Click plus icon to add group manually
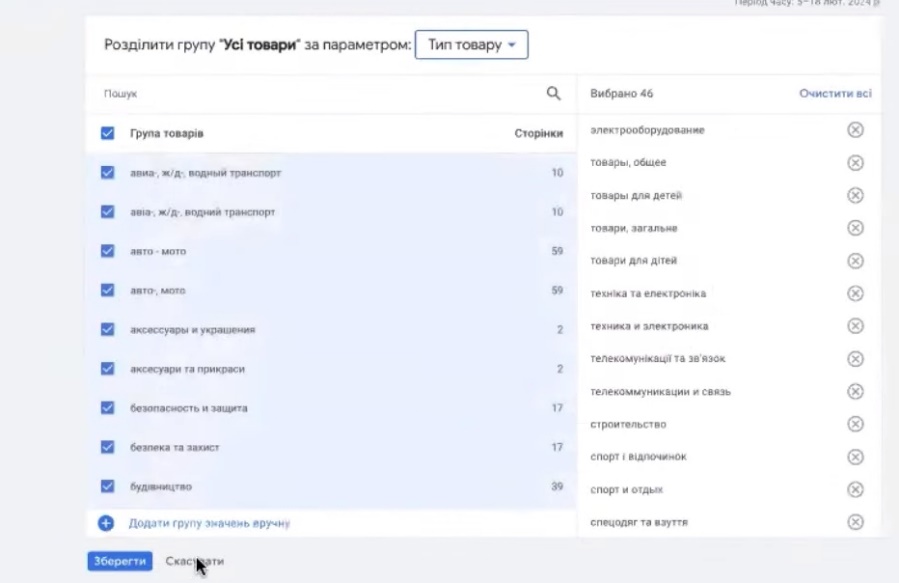Screen dimensions: 899x583 tap(106, 523)
